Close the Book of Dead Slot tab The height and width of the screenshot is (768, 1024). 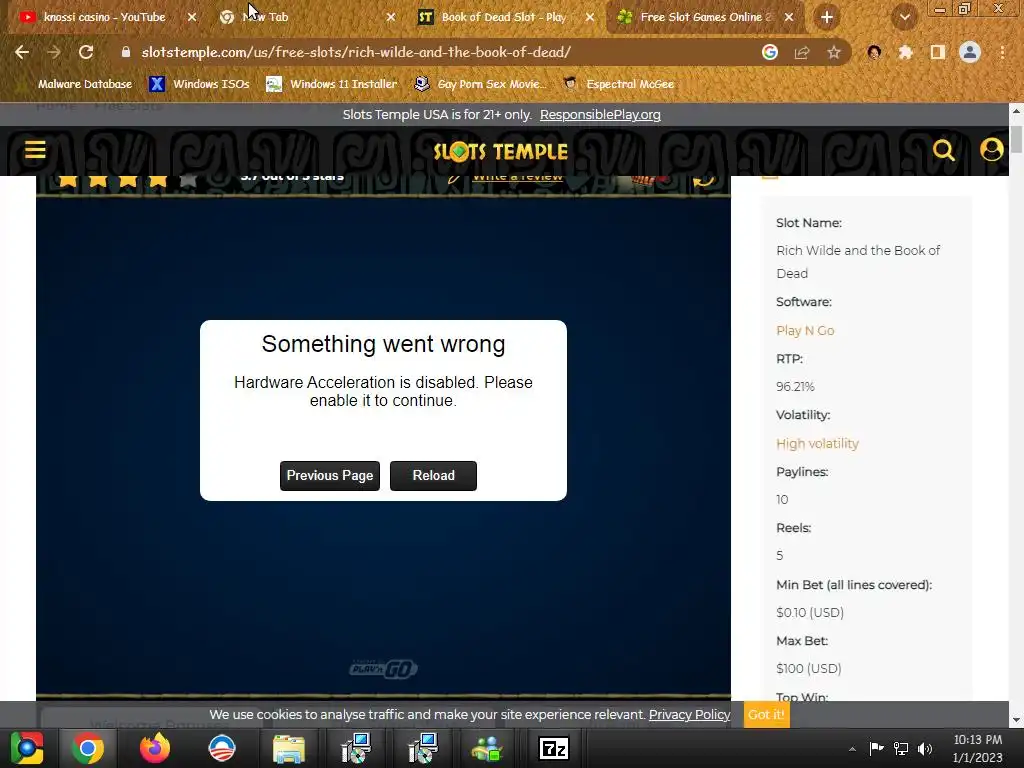(590, 18)
